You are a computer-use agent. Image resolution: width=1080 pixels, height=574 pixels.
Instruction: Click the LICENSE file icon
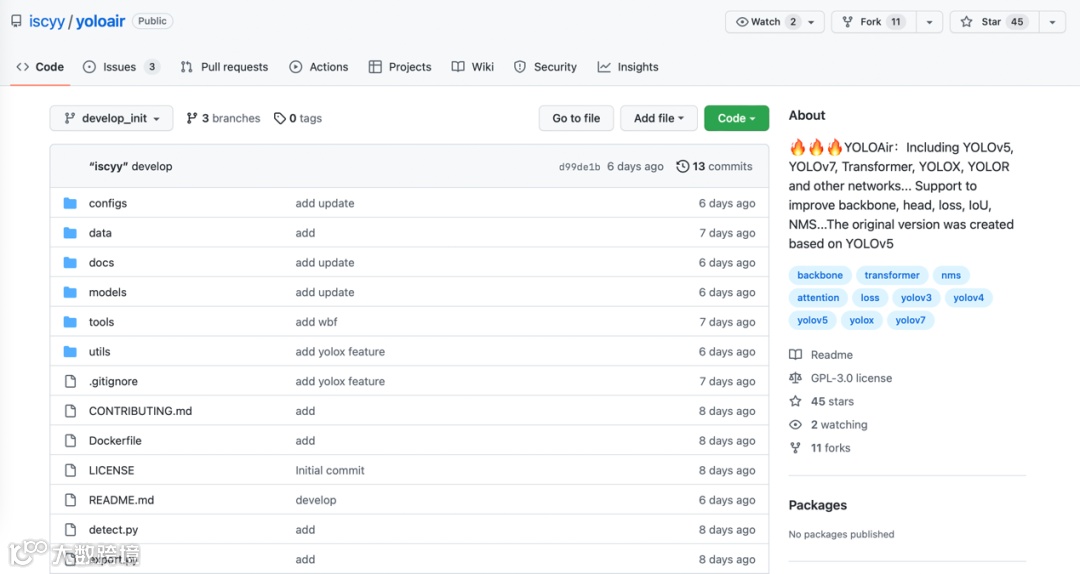(x=70, y=470)
